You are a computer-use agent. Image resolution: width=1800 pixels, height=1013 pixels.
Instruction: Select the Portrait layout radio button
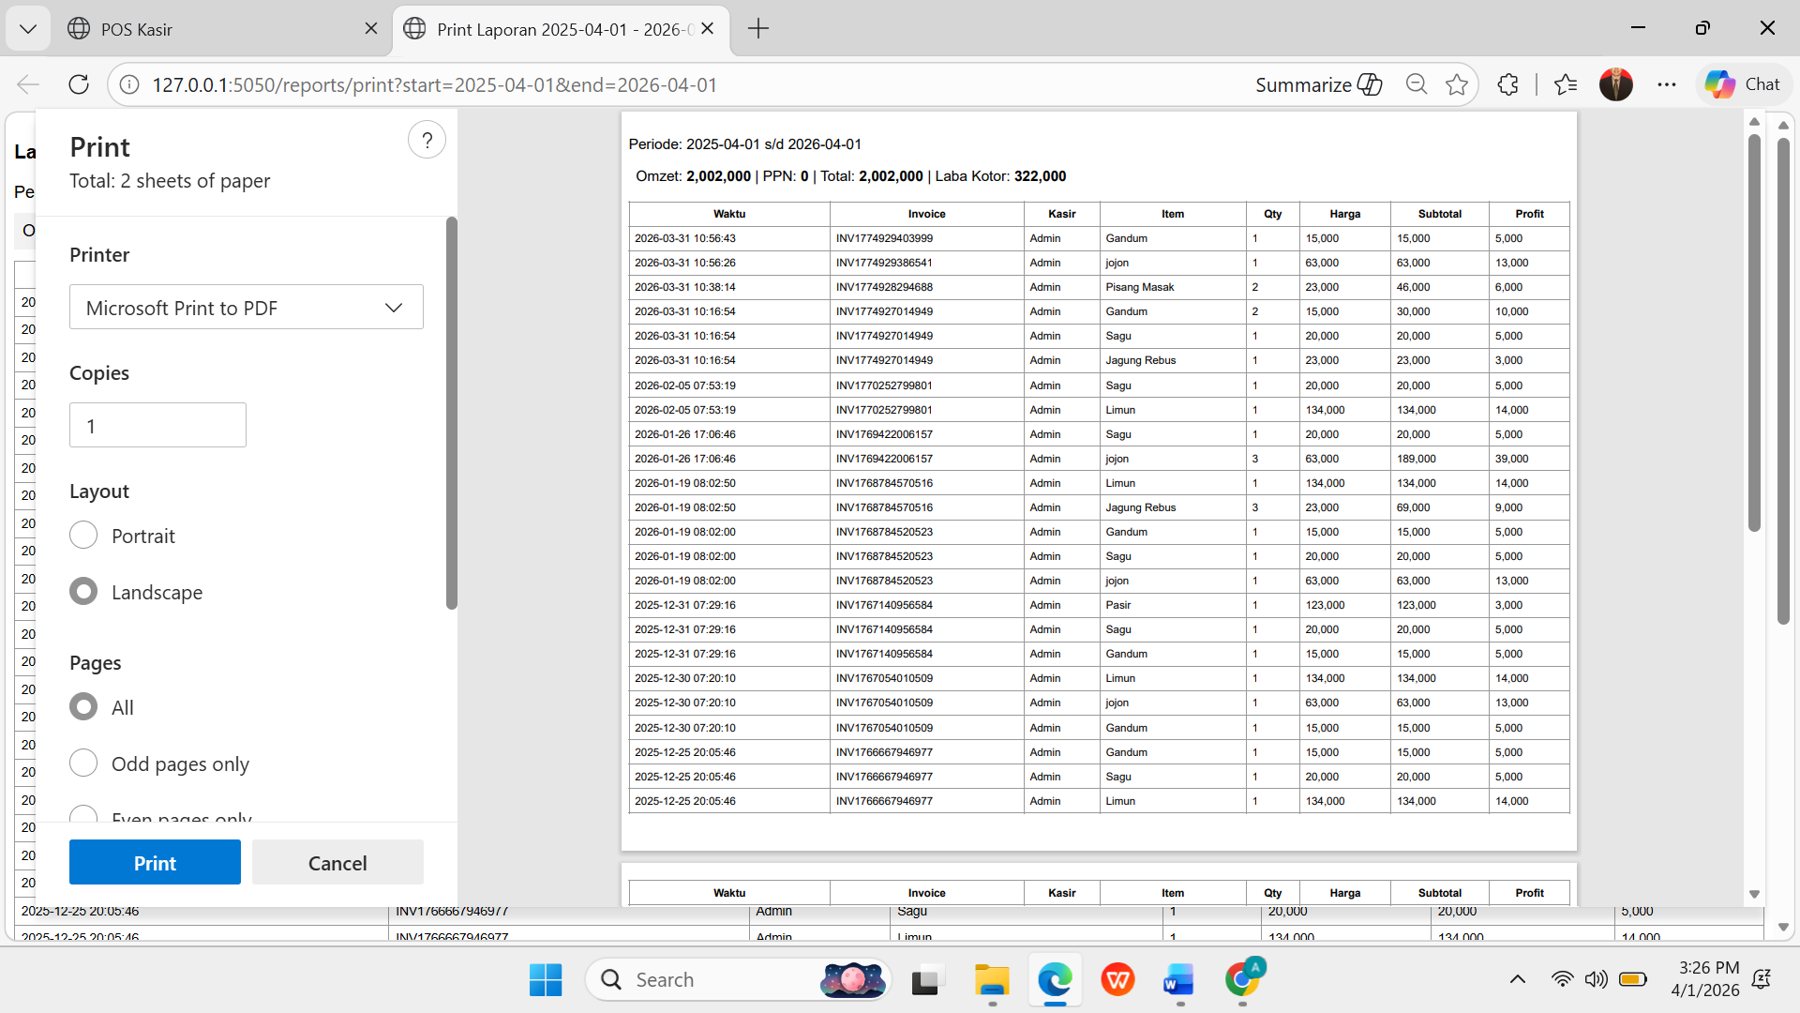tap(84, 535)
